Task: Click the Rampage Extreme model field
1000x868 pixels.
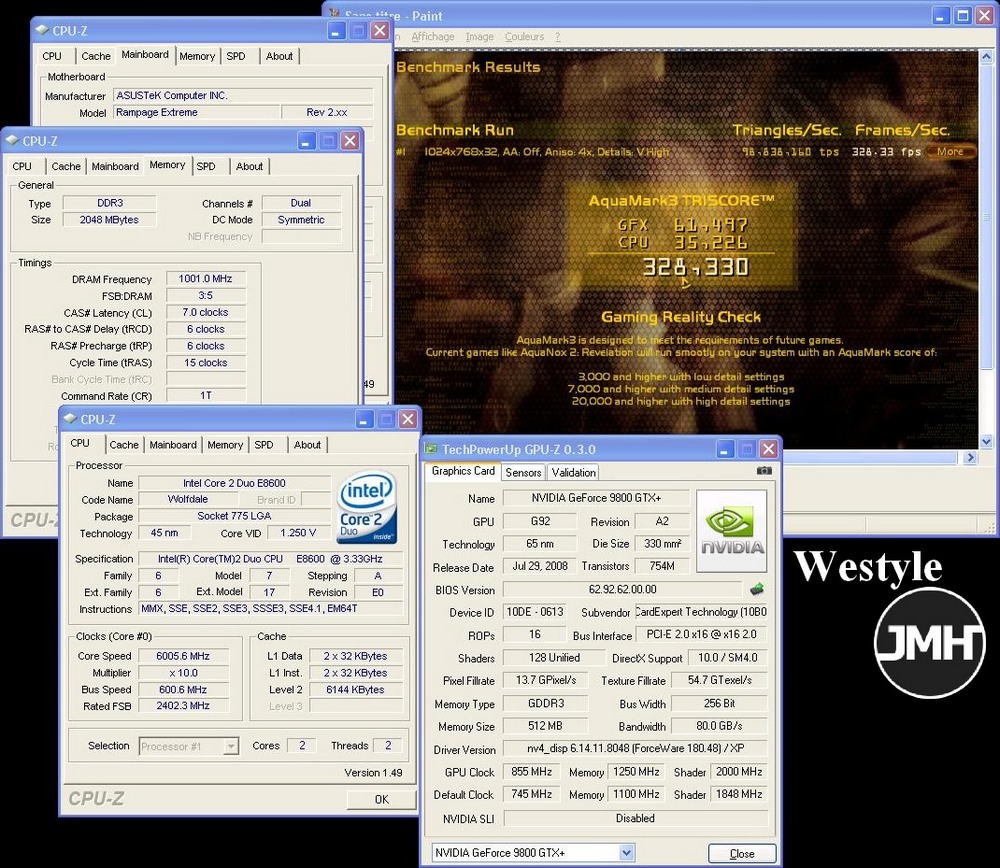Action: tap(196, 112)
